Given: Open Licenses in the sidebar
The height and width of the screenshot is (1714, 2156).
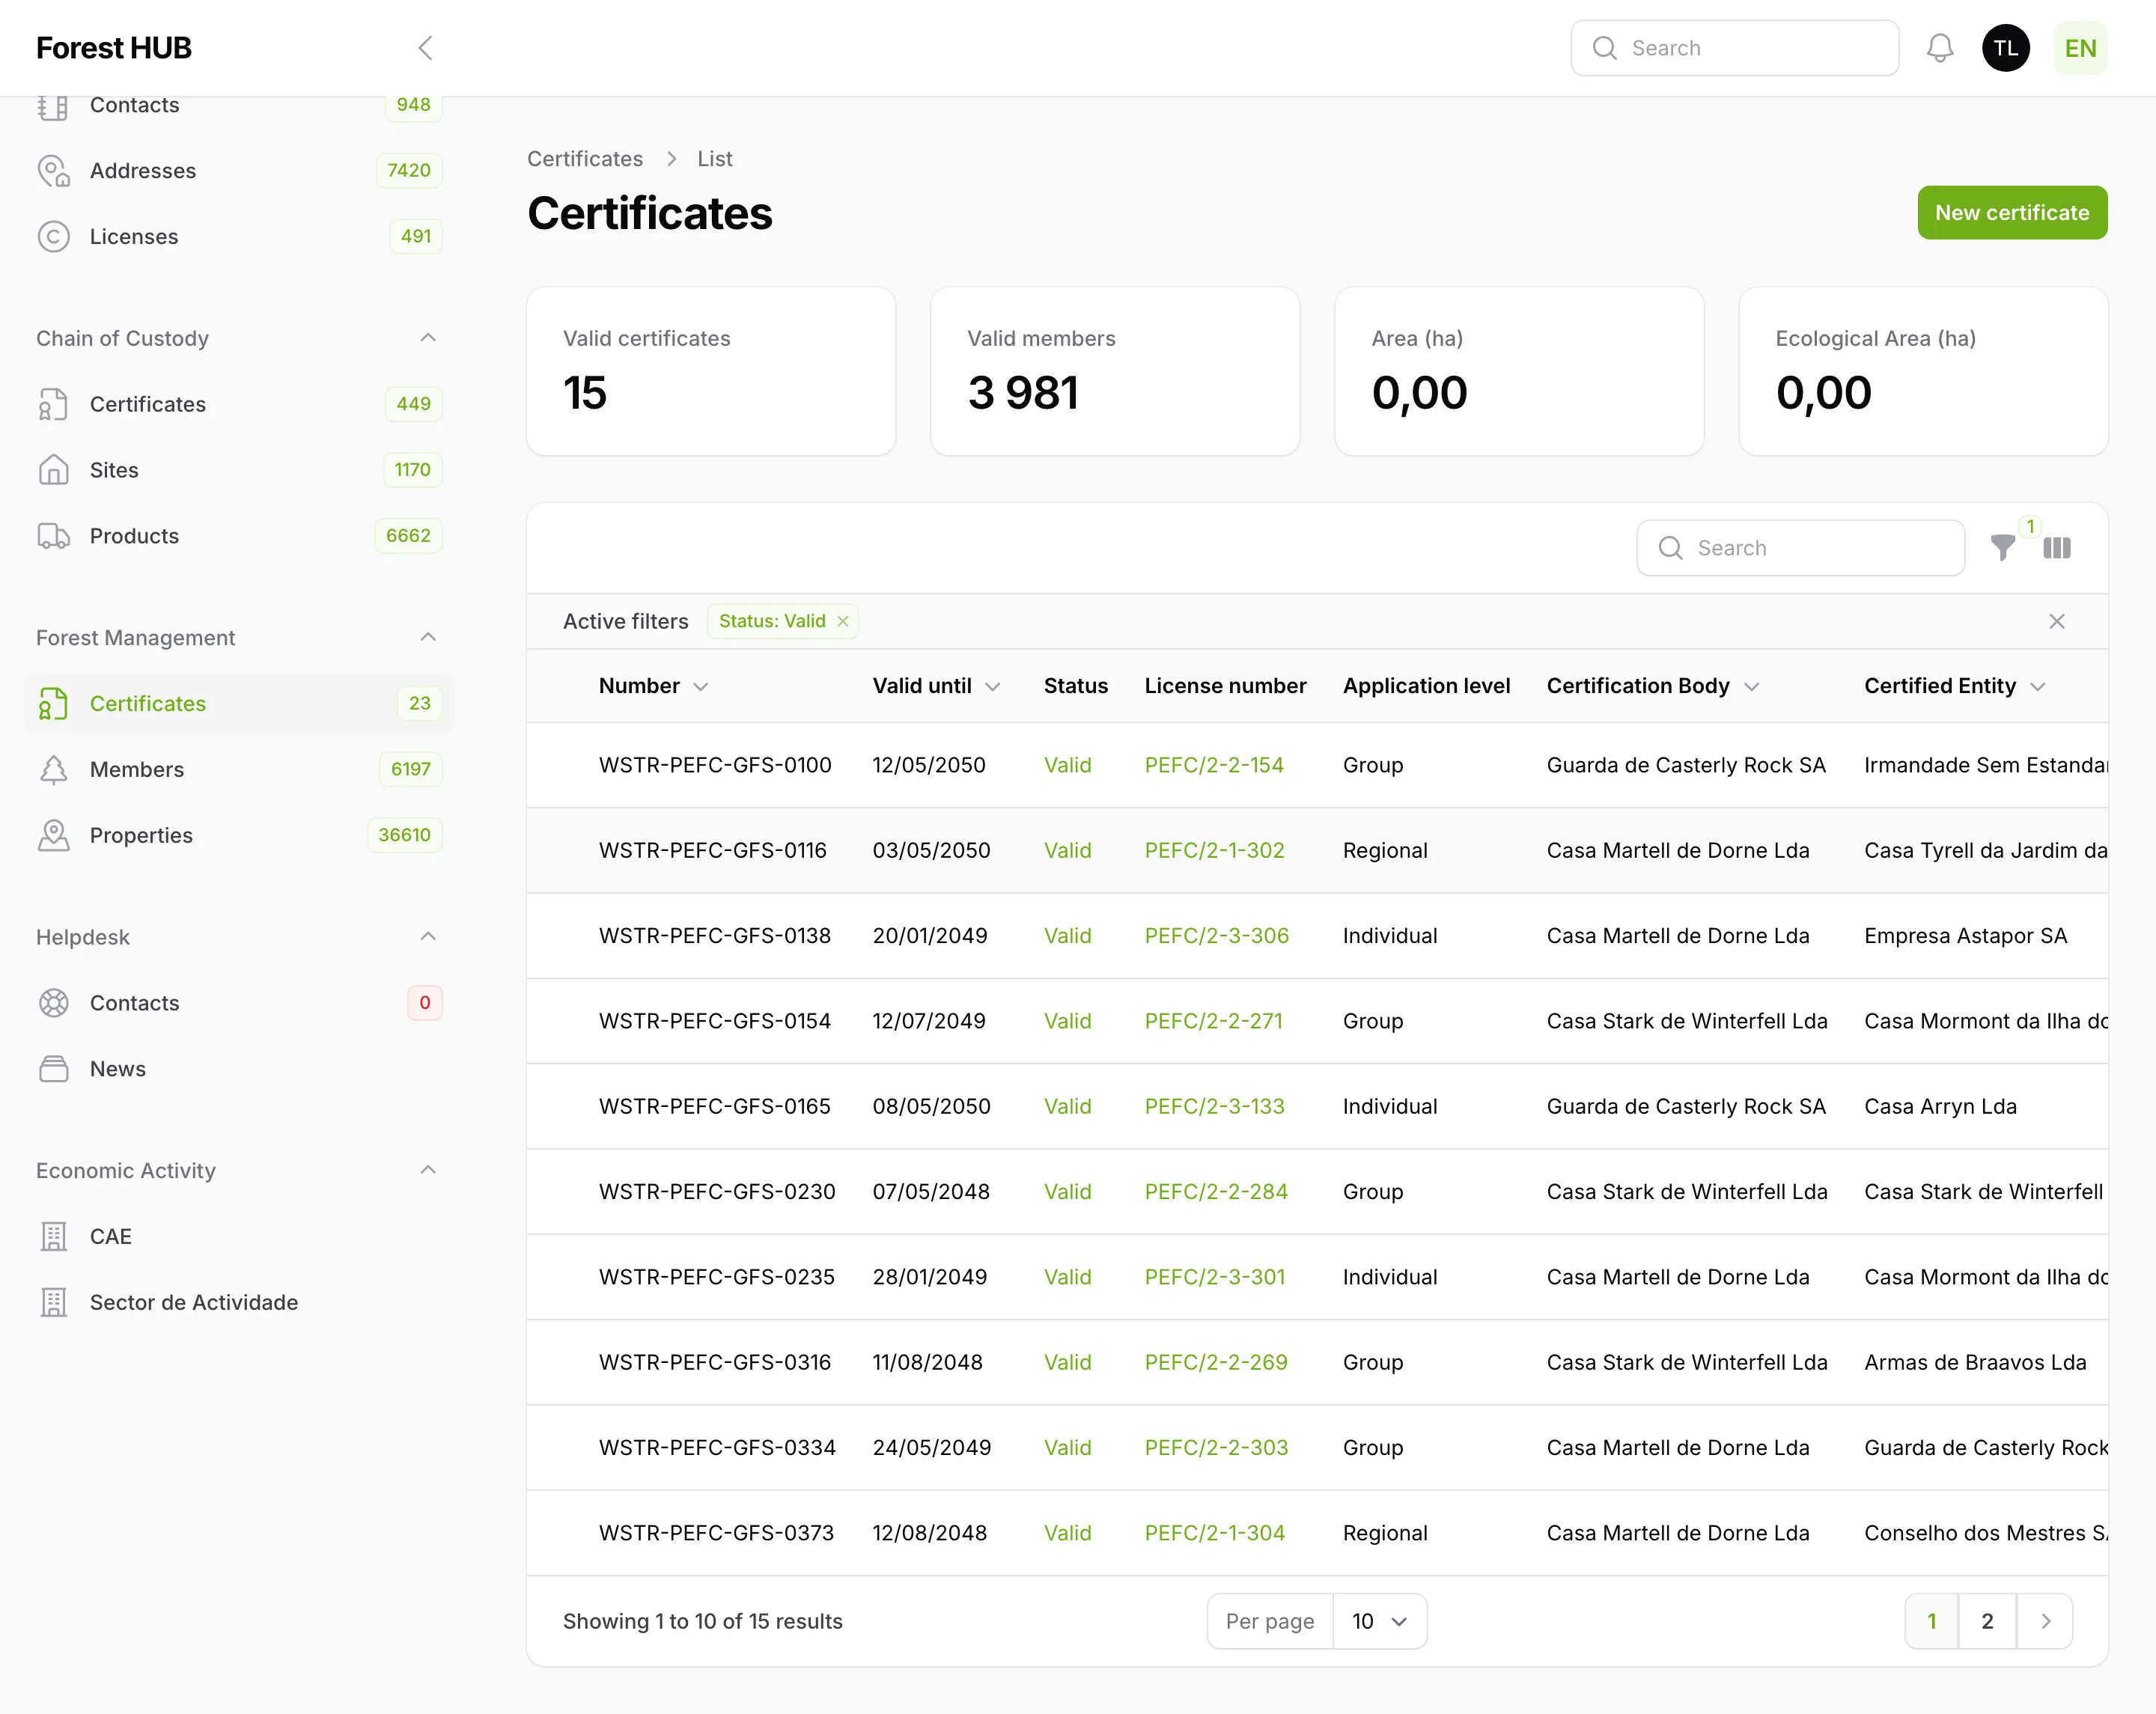Looking at the screenshot, I should [x=239, y=236].
